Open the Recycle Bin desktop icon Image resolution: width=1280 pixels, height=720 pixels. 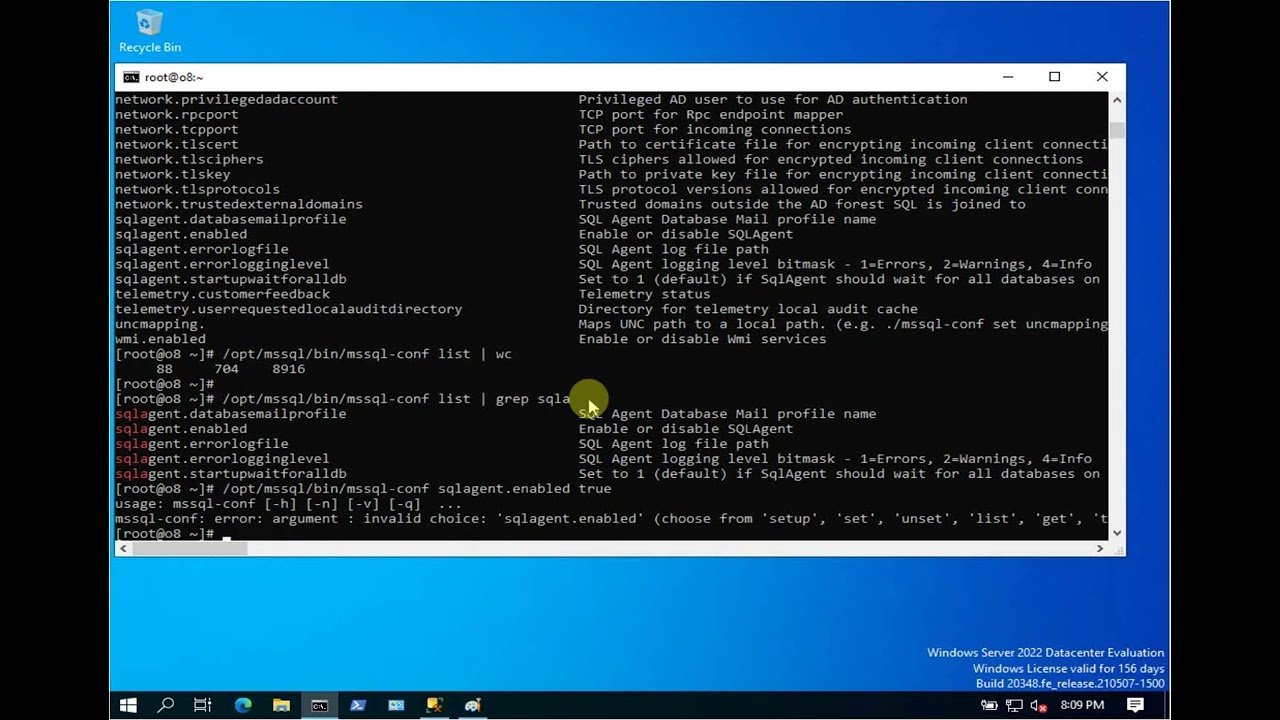point(149,31)
